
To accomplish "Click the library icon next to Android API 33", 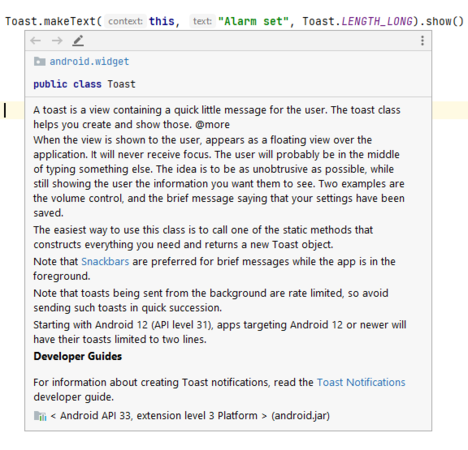I will [40, 416].
